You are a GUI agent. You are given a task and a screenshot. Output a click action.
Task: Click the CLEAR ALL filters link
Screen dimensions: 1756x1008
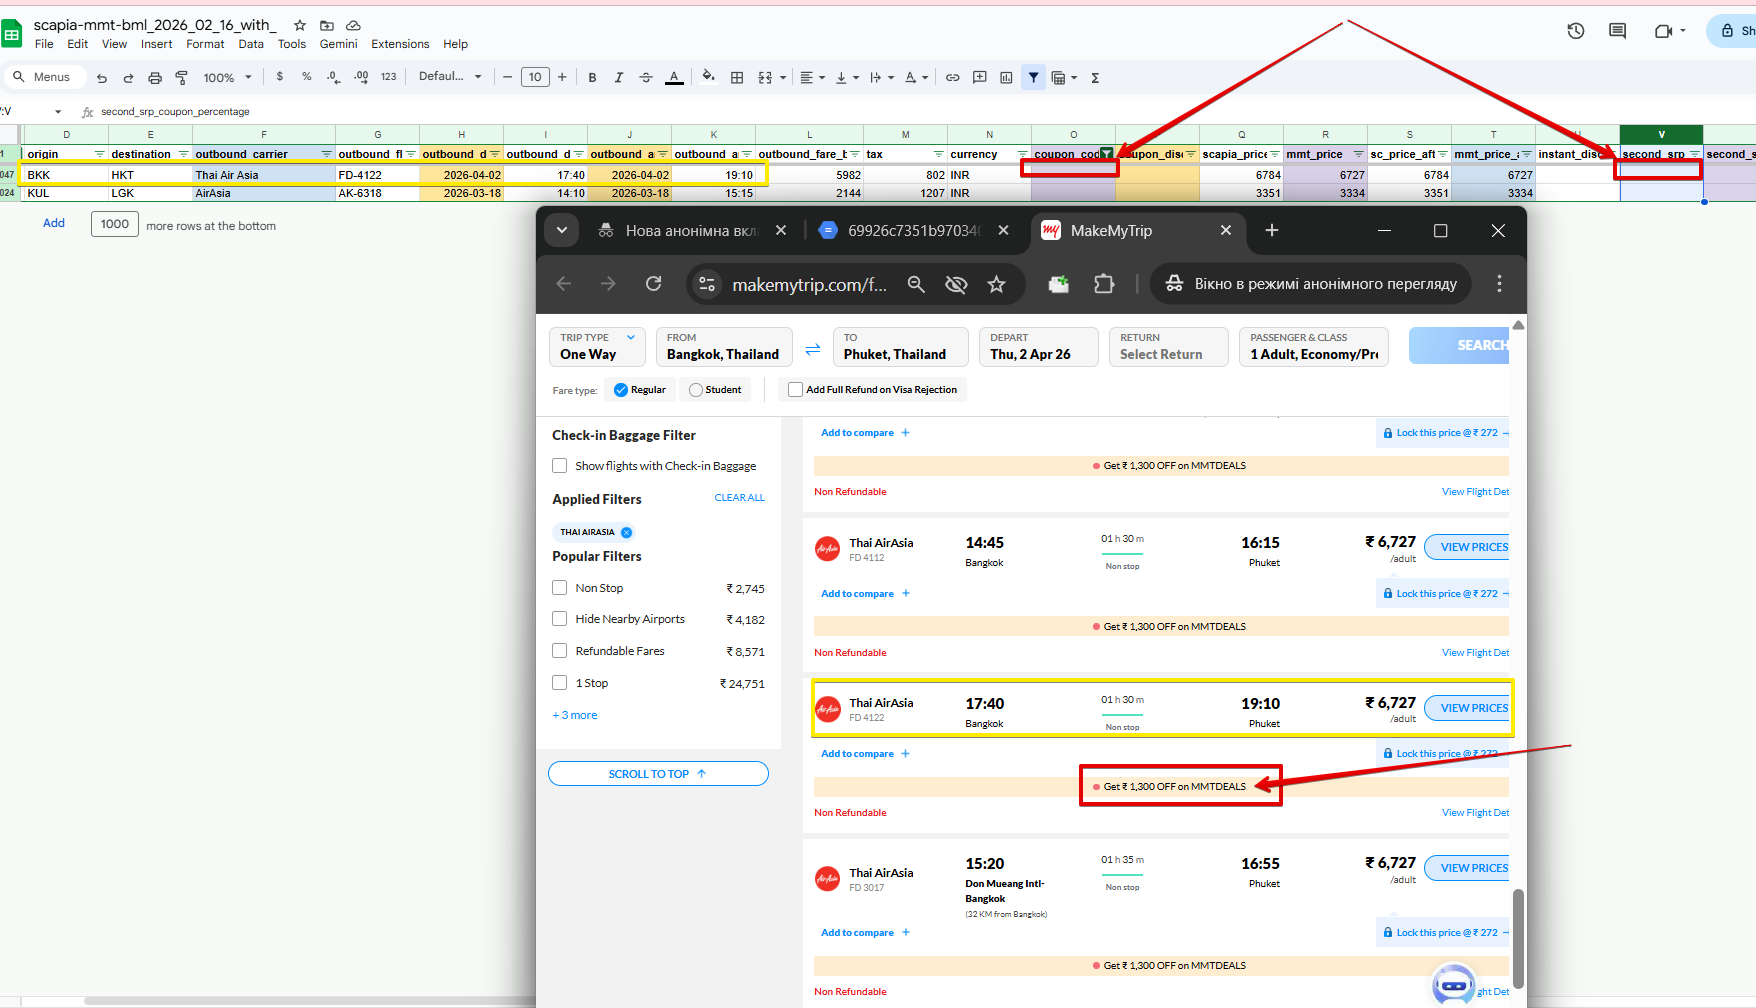coord(739,498)
